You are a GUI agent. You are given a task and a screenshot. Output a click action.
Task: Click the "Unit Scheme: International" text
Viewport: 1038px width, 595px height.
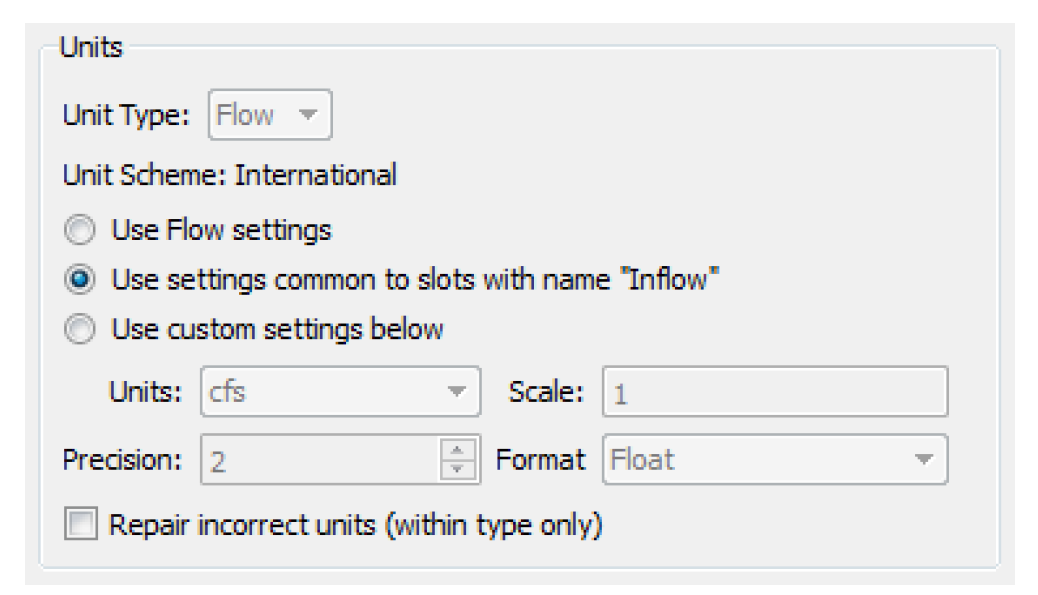(x=229, y=176)
